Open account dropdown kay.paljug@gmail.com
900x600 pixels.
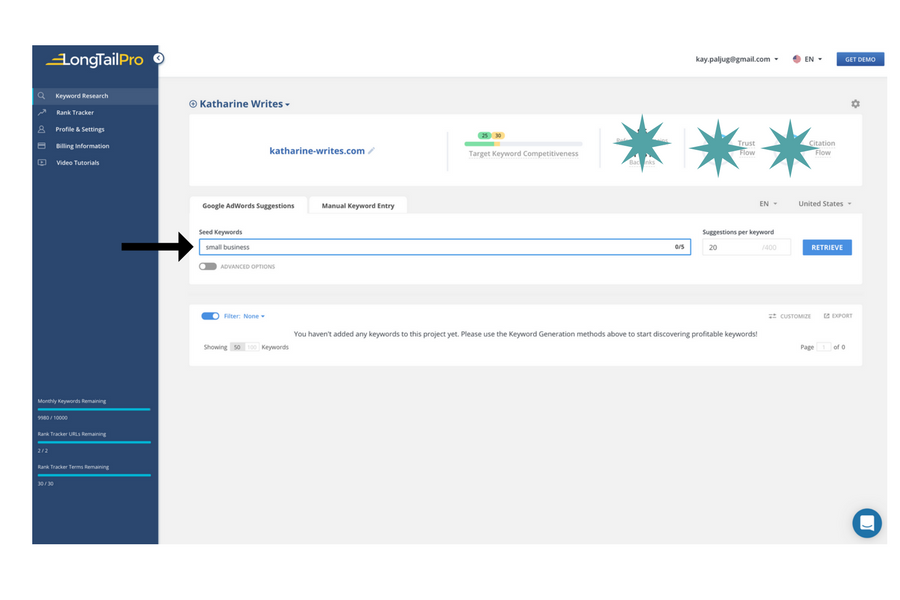737,59
